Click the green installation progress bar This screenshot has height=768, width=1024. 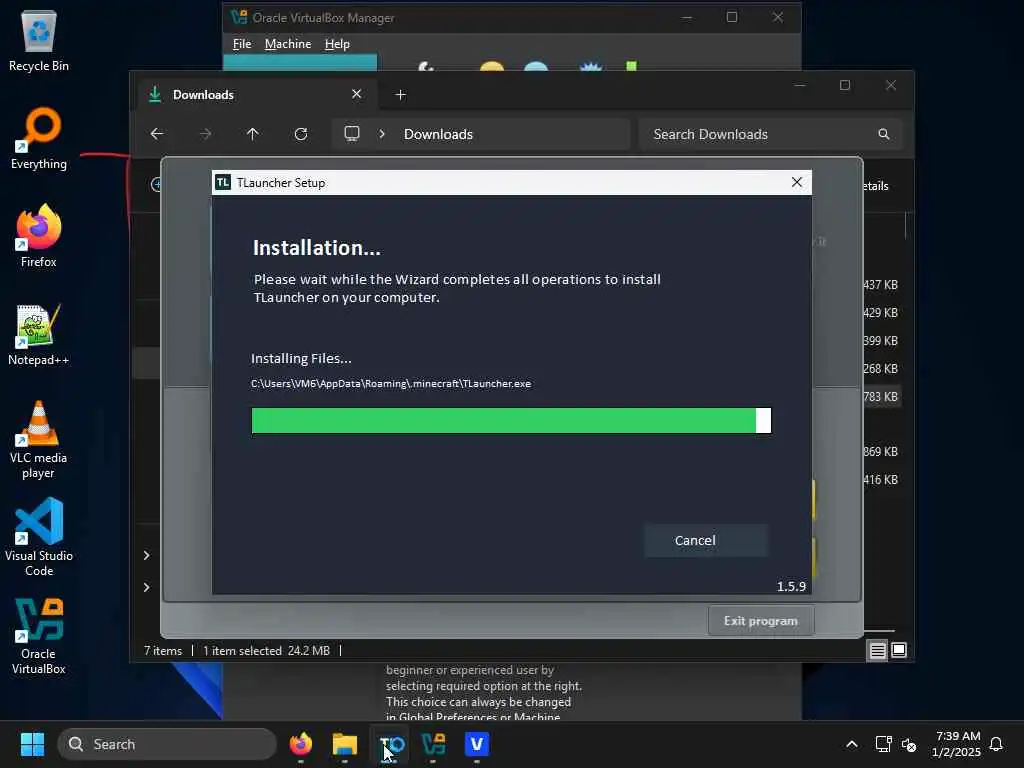click(x=511, y=421)
